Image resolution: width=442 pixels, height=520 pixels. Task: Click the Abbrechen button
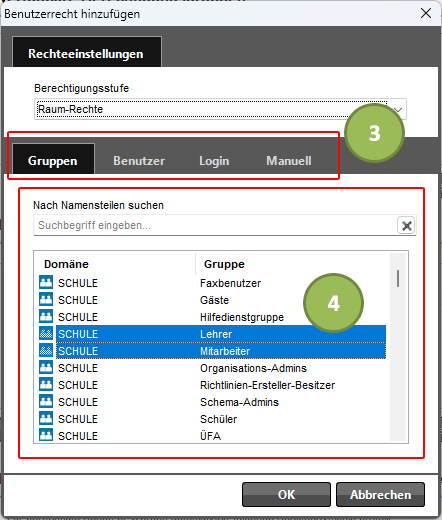tap(380, 494)
